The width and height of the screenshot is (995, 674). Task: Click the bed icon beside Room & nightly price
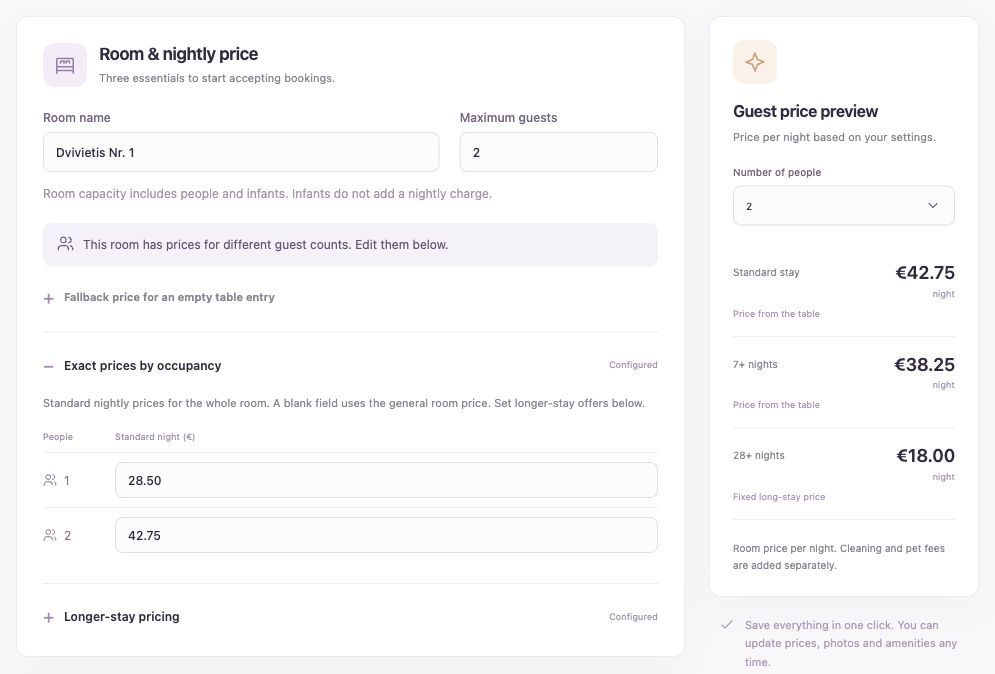pos(65,65)
